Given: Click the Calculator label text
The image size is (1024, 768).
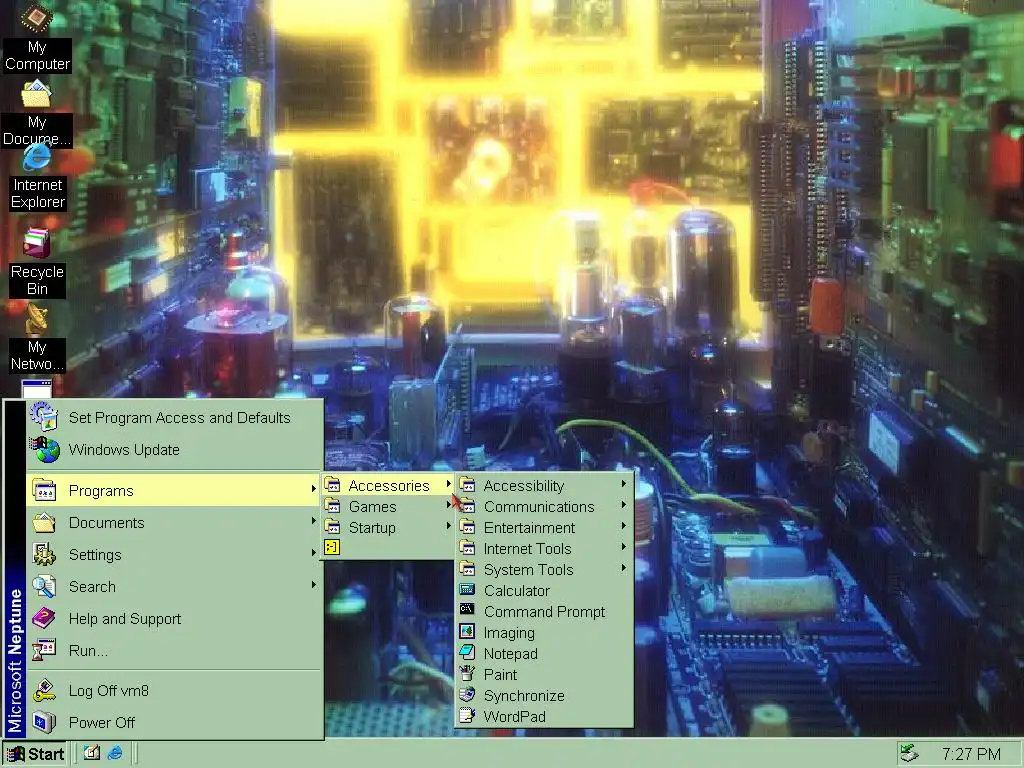Looking at the screenshot, I should (517, 590).
